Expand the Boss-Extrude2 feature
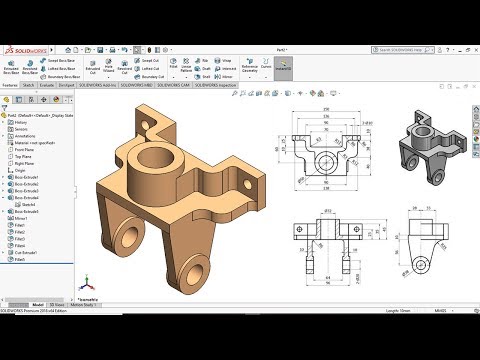Image resolution: width=480 pixels, height=360 pixels. point(3,184)
